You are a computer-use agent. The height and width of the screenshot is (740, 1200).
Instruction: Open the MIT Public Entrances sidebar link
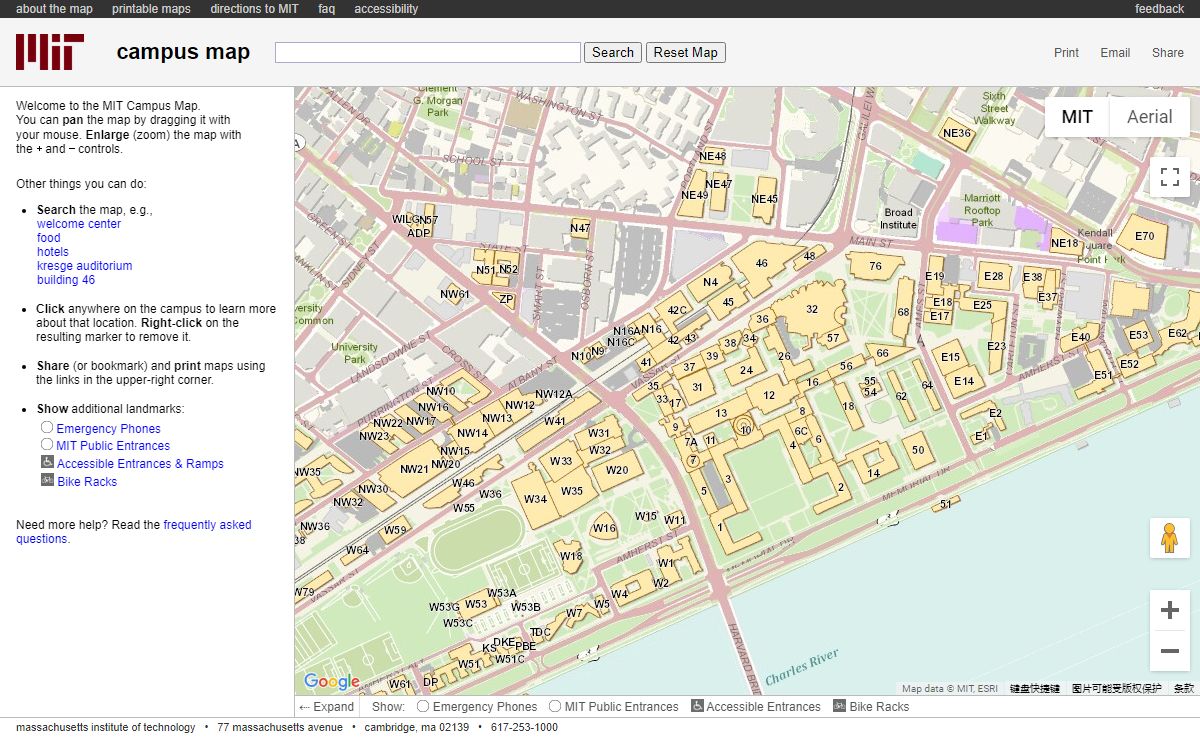click(x=113, y=446)
